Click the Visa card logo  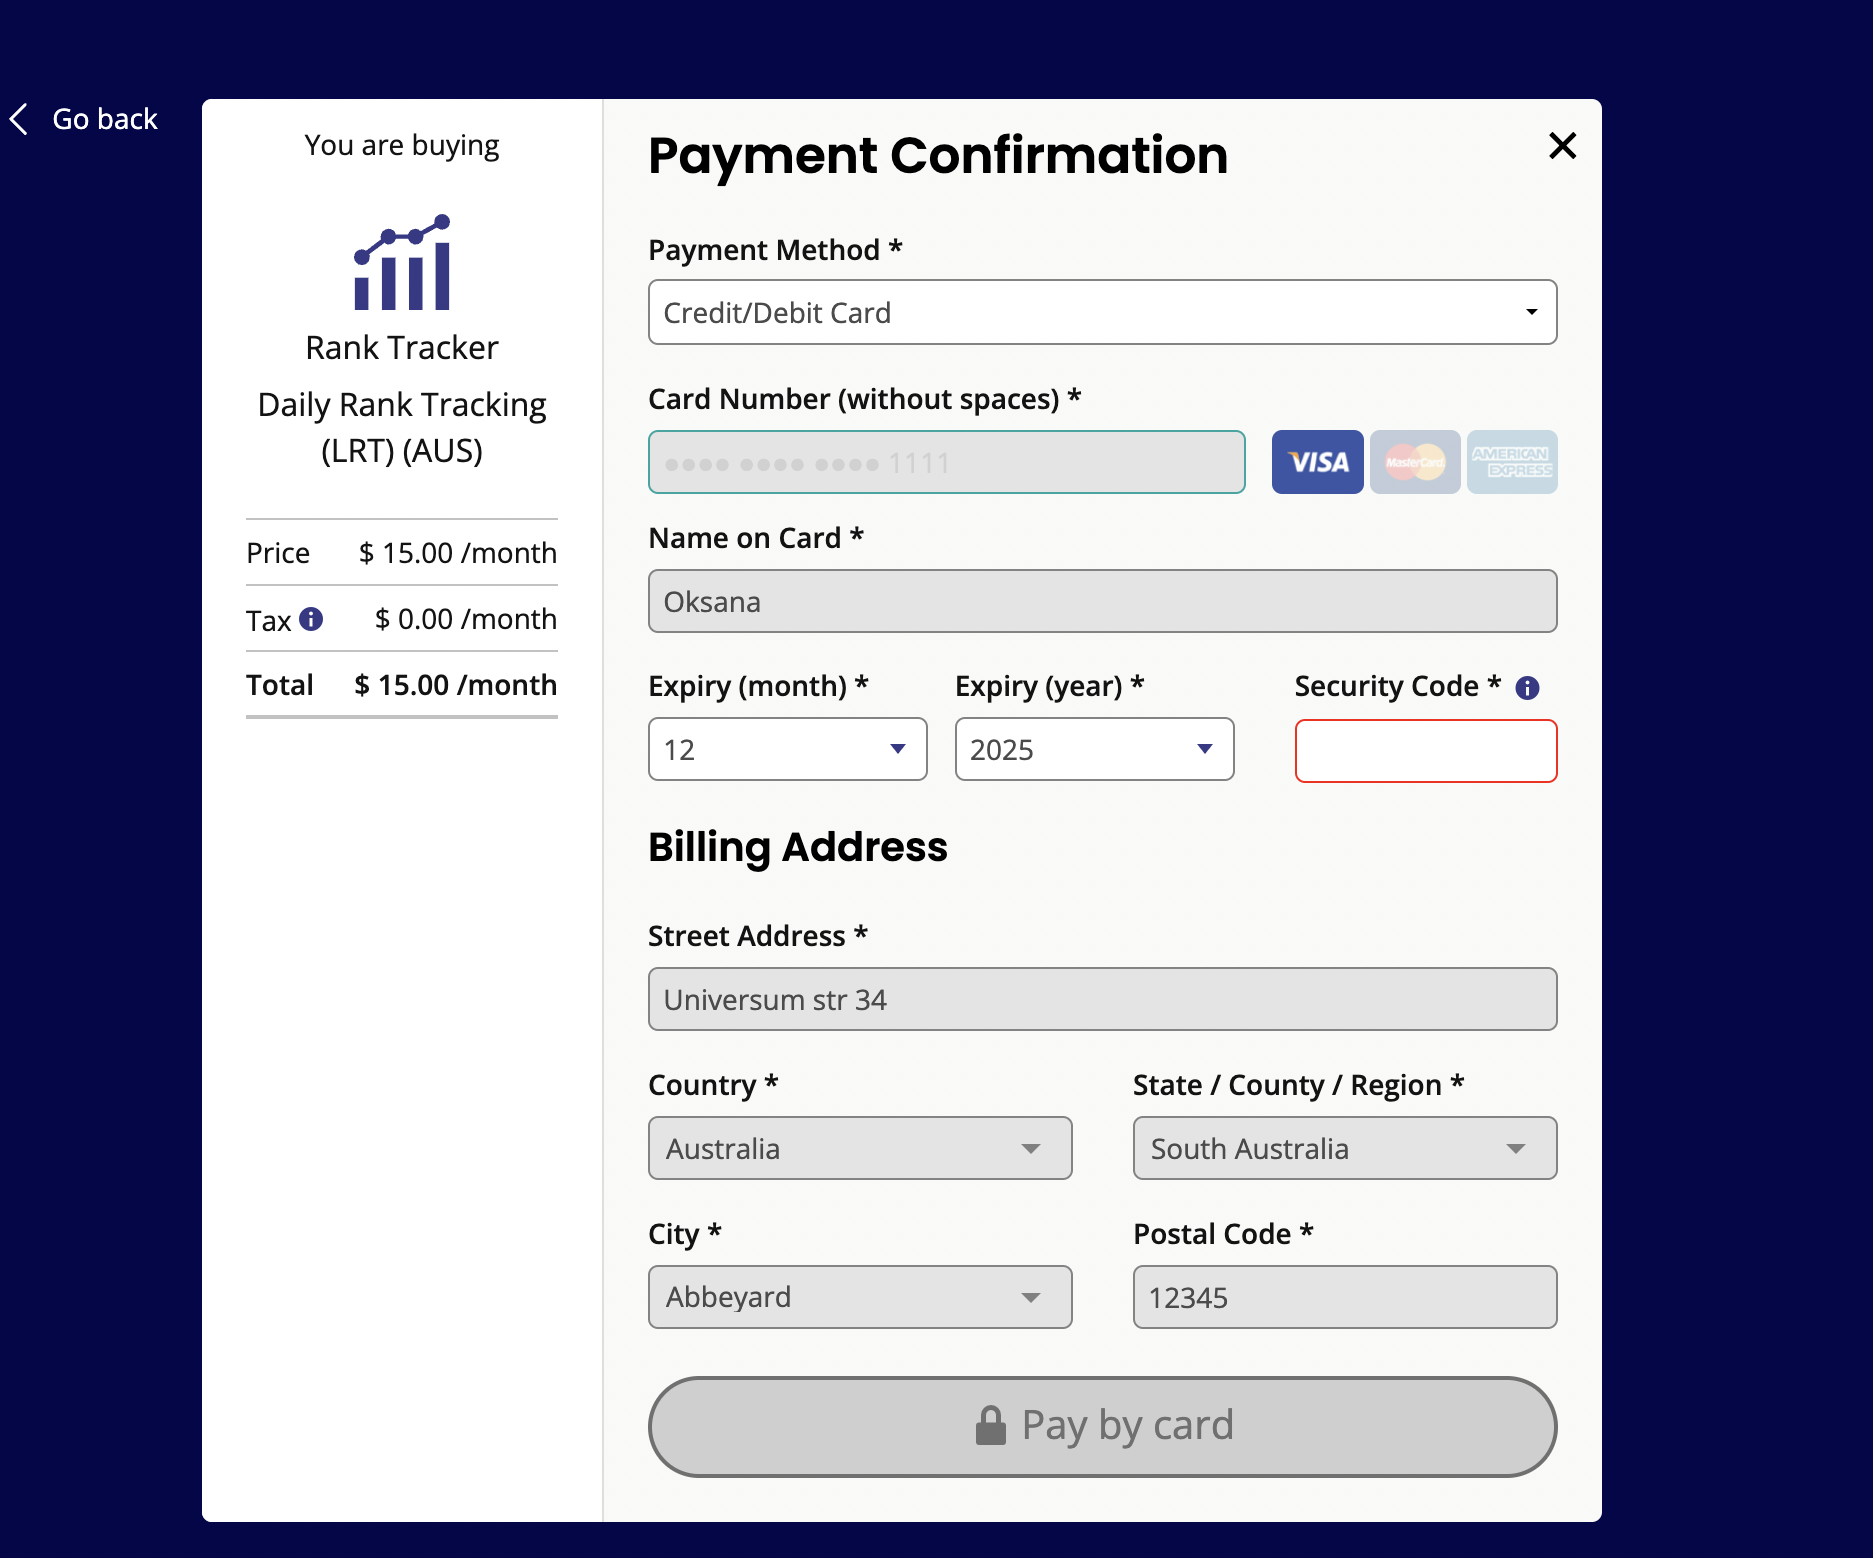click(x=1317, y=462)
